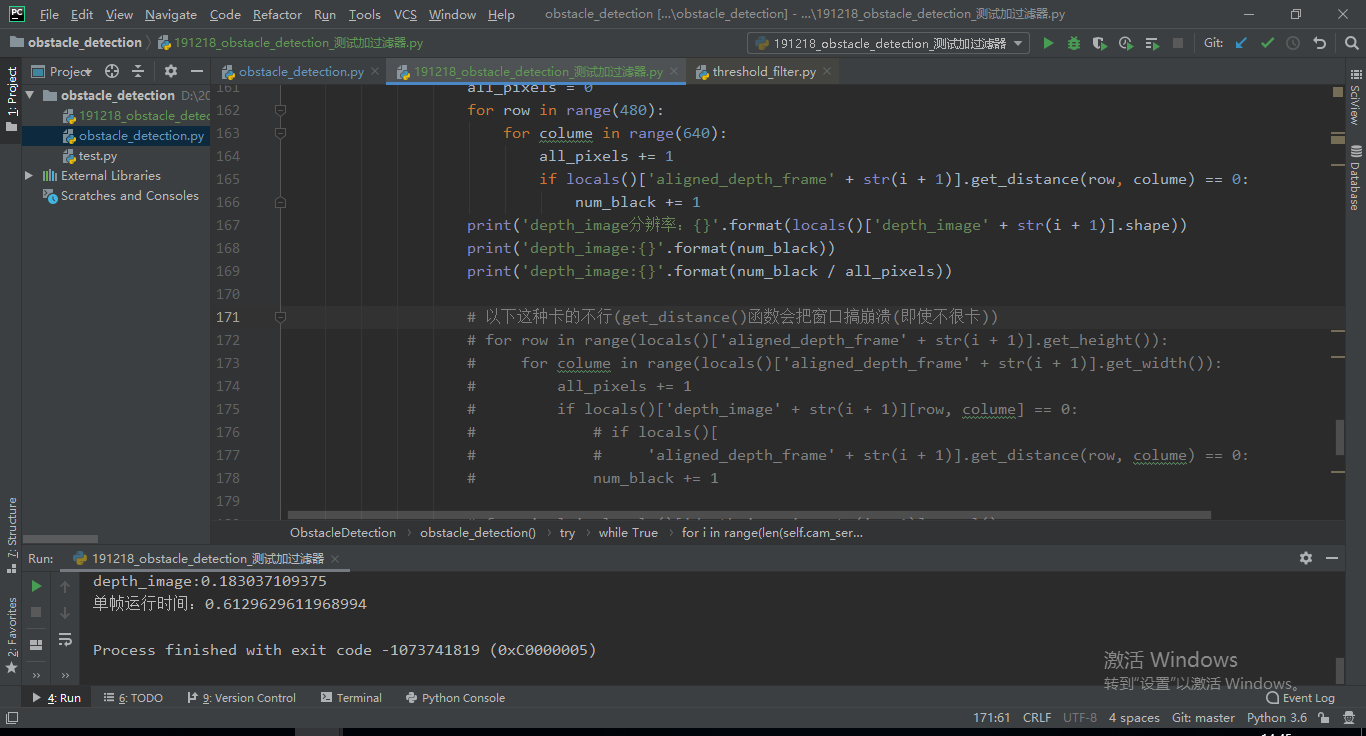Open the Profiler with the clock-play icon
Screen dimensions: 1366x736
pos(1126,43)
